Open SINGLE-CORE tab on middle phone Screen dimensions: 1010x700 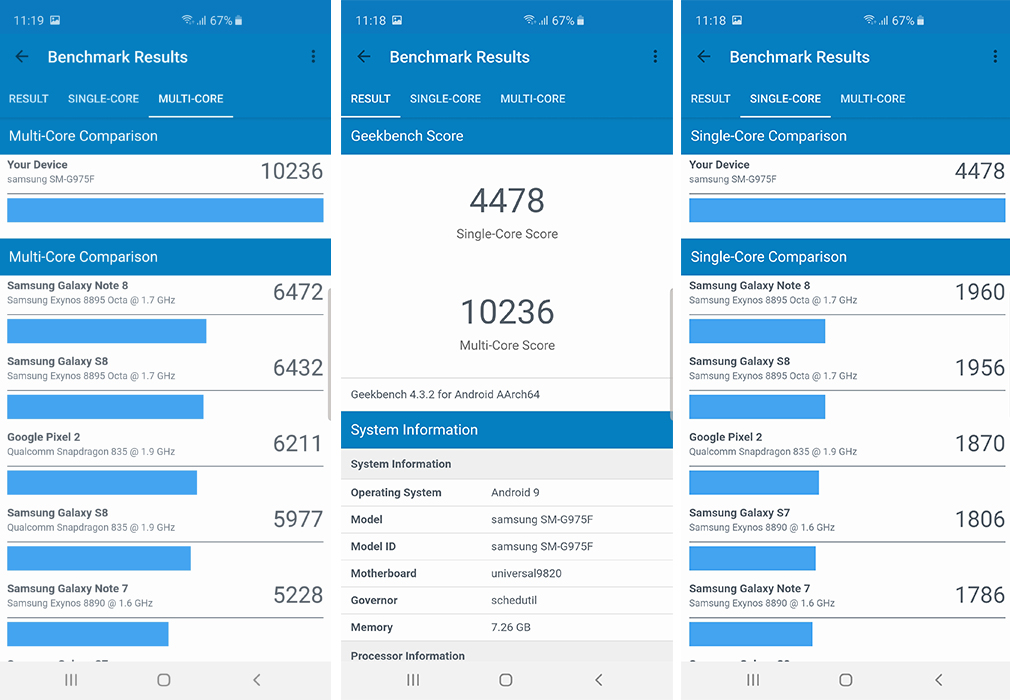[x=445, y=99]
